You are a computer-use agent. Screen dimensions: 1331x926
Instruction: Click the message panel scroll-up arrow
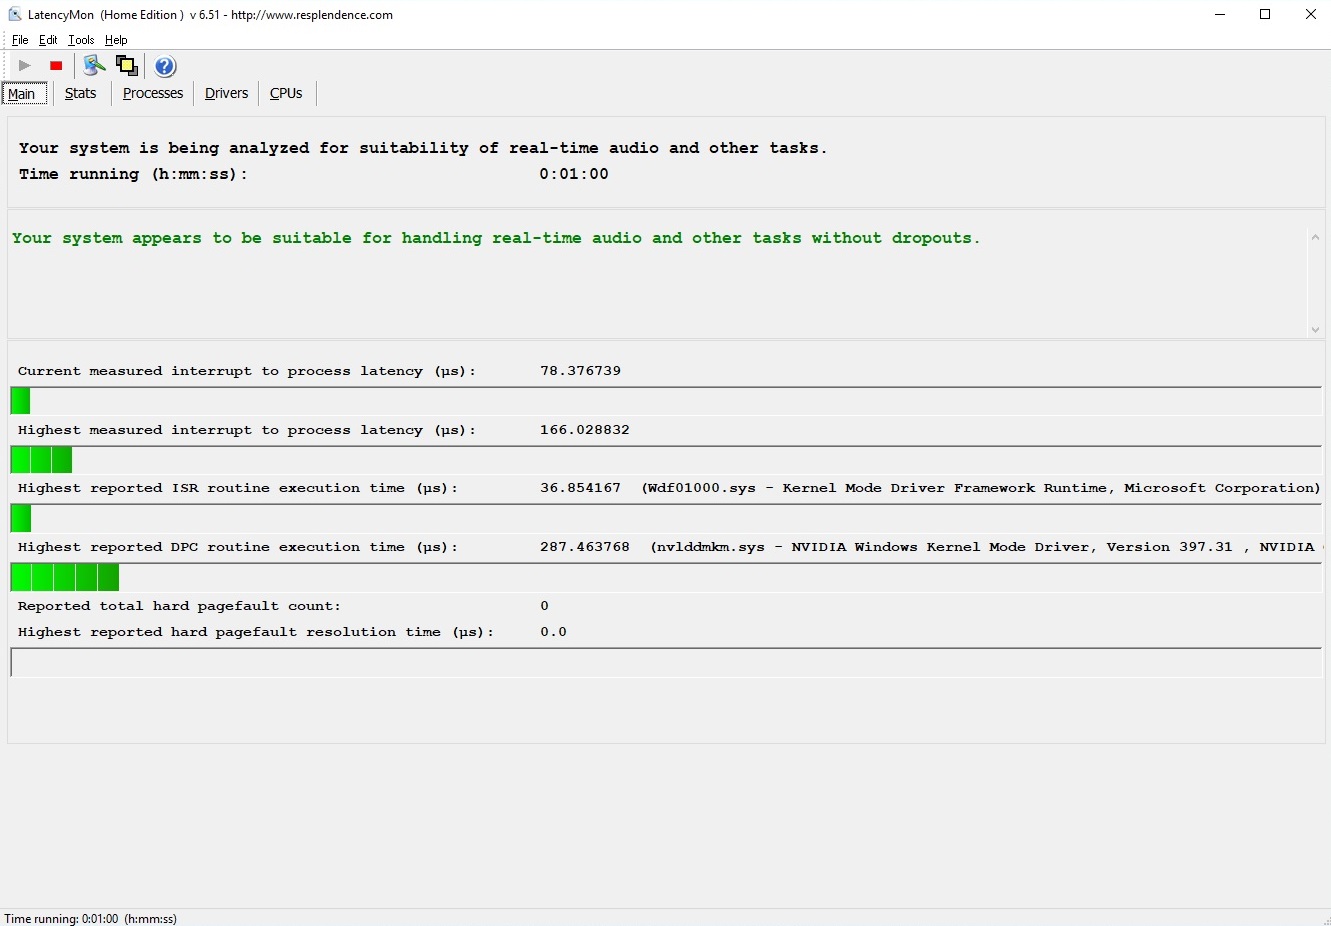click(x=1315, y=238)
